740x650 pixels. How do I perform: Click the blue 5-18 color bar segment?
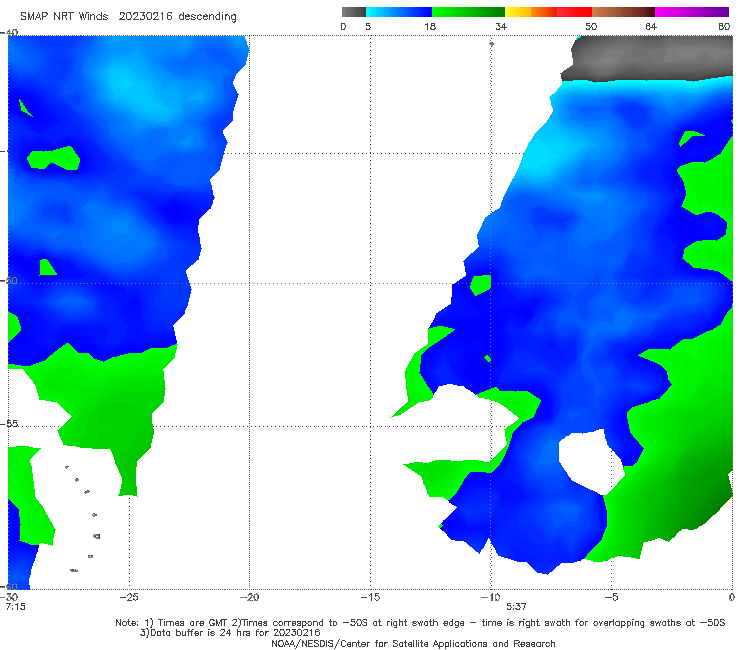(399, 12)
